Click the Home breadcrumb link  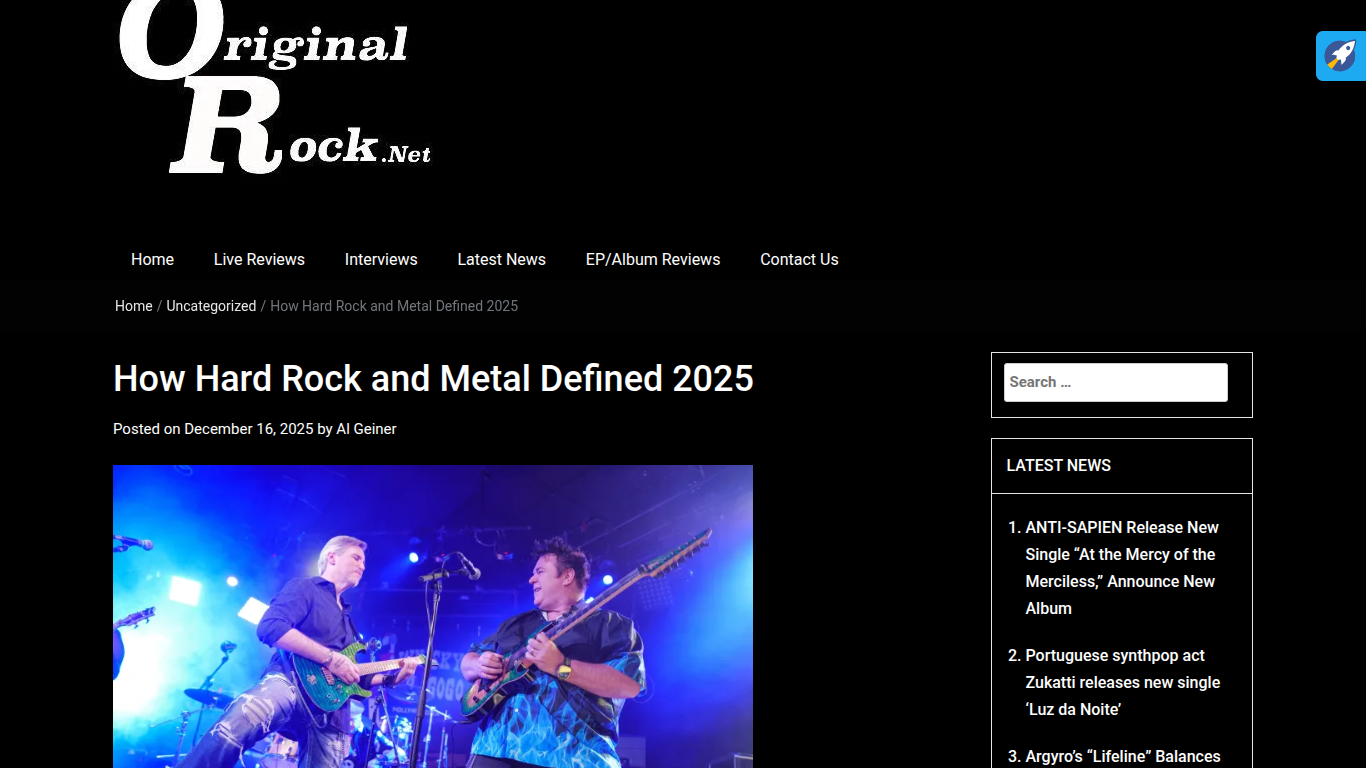click(x=134, y=306)
